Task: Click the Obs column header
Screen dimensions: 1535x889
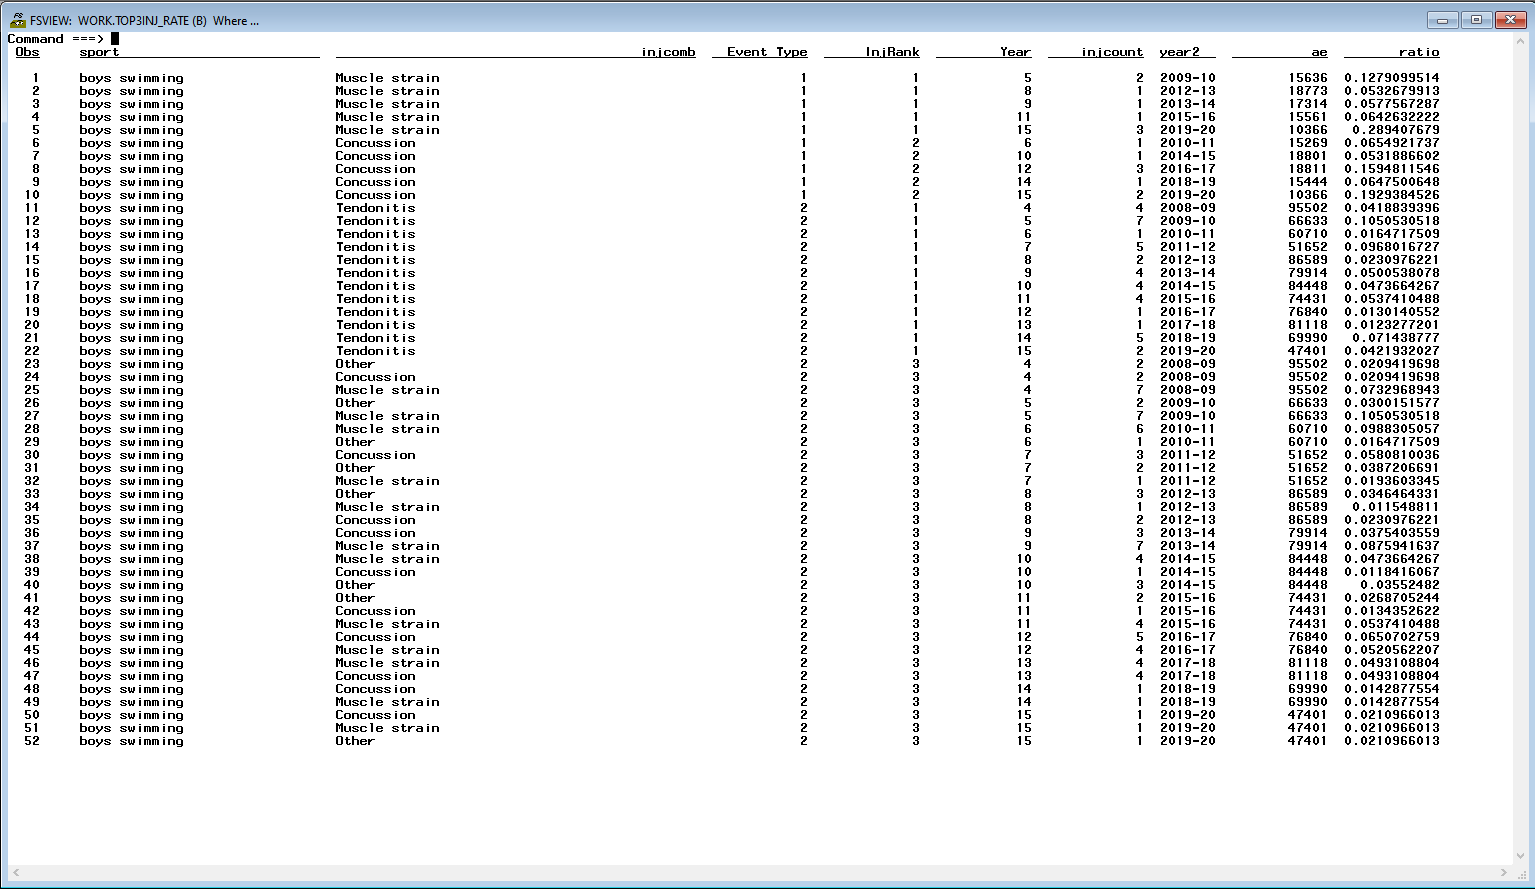Action: point(27,52)
